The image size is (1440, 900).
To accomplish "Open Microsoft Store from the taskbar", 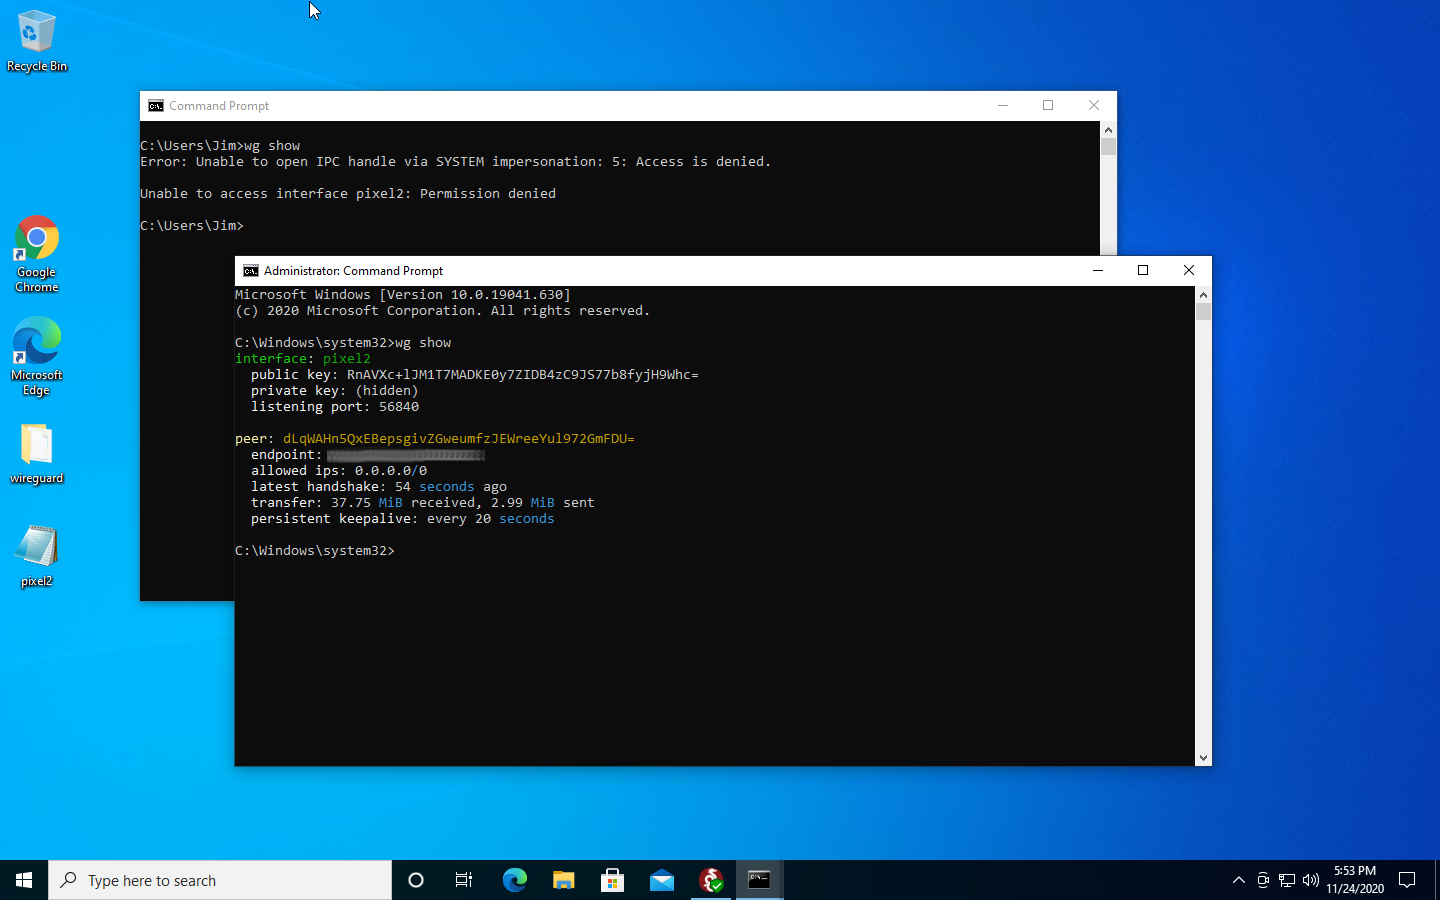I will 612,880.
